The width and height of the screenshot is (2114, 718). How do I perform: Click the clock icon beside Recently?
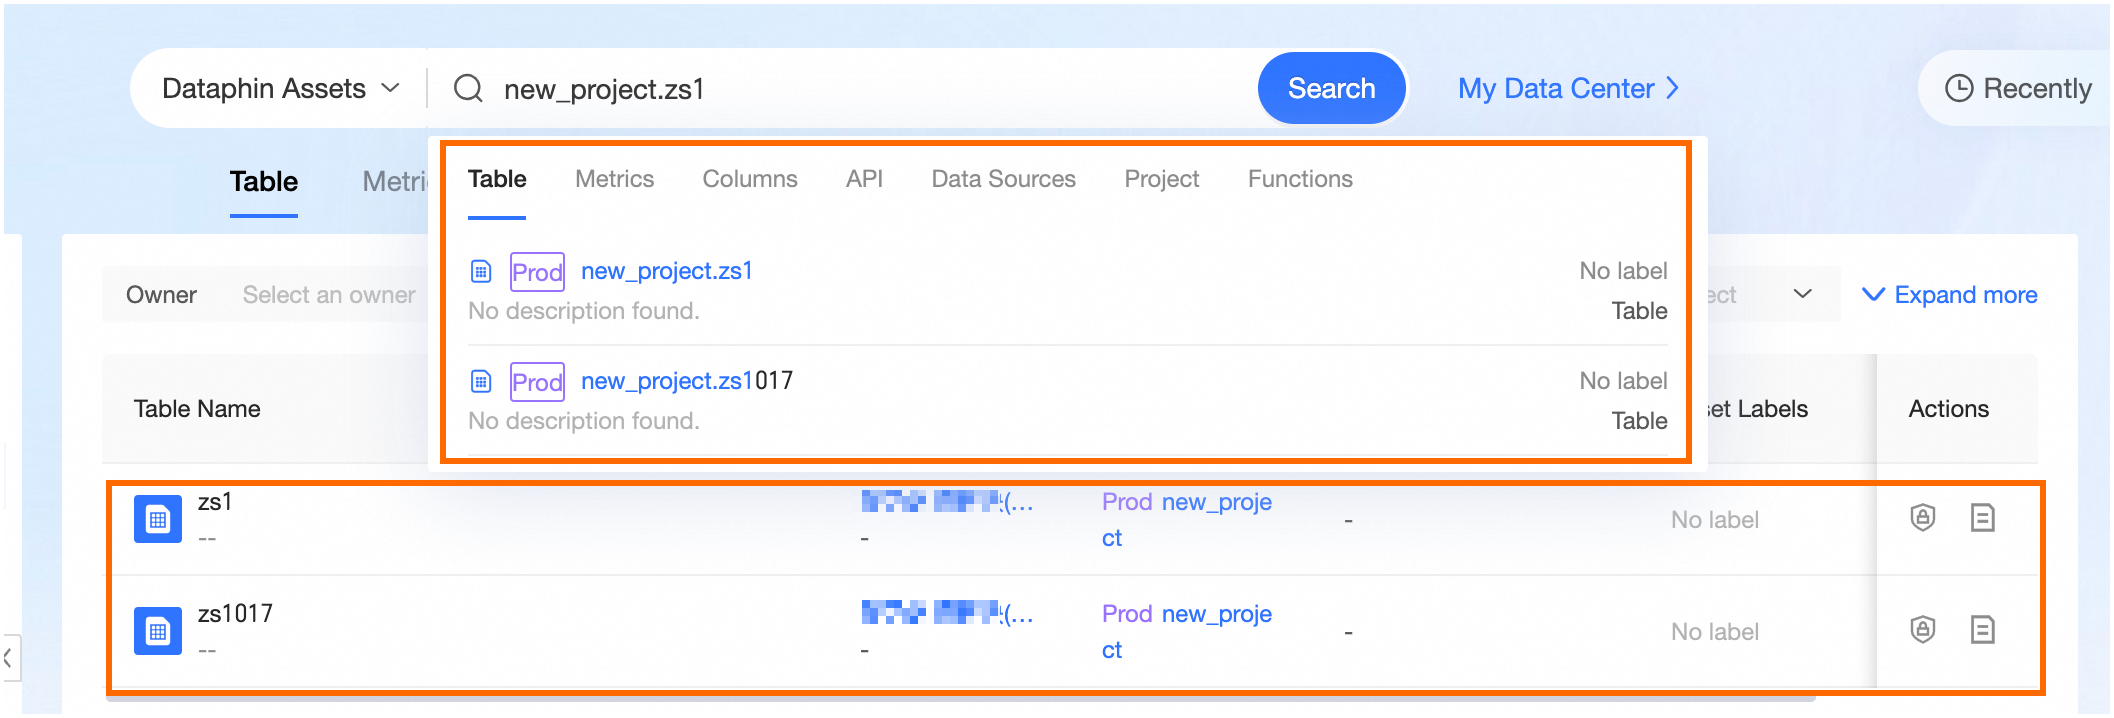point(1958,89)
